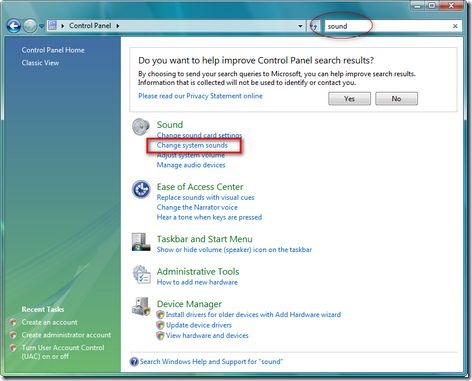Open Taskbar and Start Menu heading
This screenshot has width=472, height=381.
click(x=205, y=239)
